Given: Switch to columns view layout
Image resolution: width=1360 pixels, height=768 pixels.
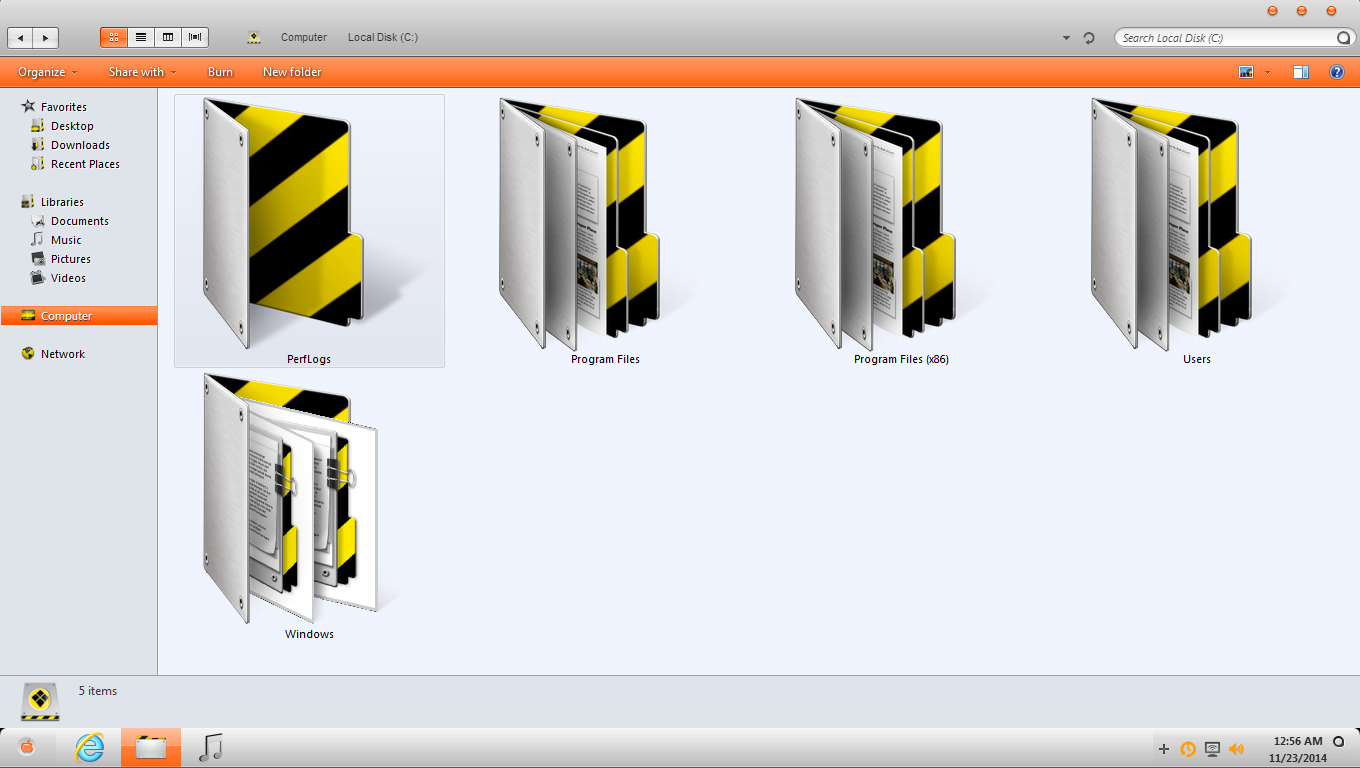Looking at the screenshot, I should (x=168, y=37).
